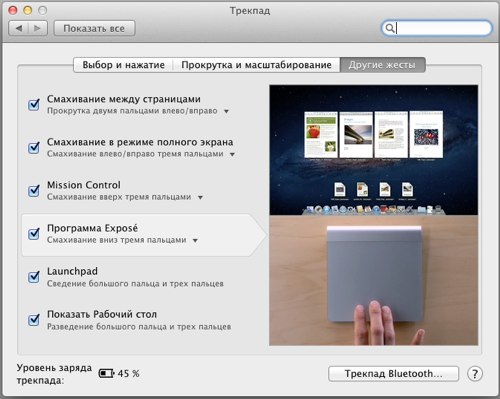Viewport: 500px width, 399px height.
Task: Uncheck Смахивание между страницами checkbox
Action: 34,105
